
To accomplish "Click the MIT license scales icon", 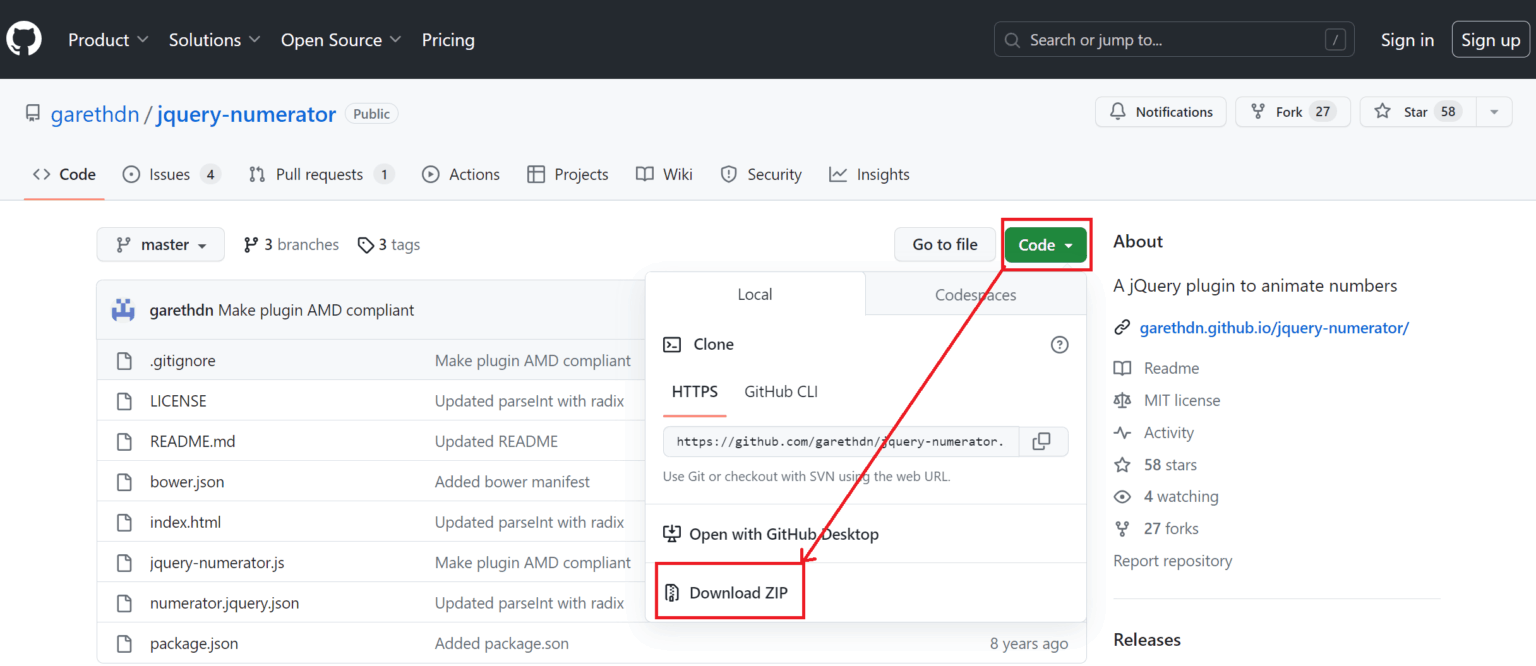I will pos(1122,400).
